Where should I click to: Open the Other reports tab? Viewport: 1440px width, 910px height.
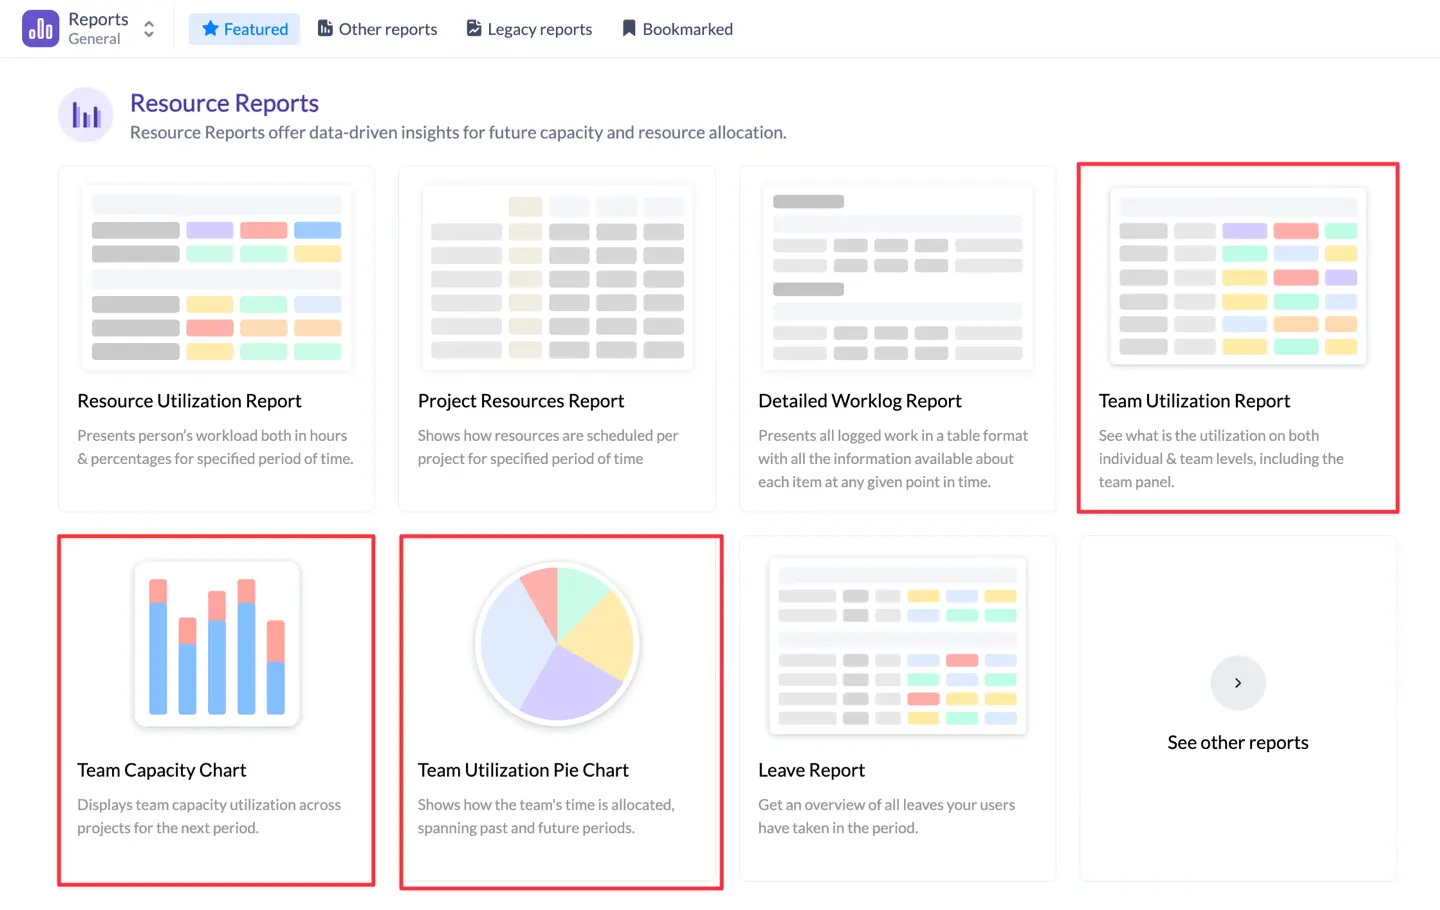(x=377, y=29)
